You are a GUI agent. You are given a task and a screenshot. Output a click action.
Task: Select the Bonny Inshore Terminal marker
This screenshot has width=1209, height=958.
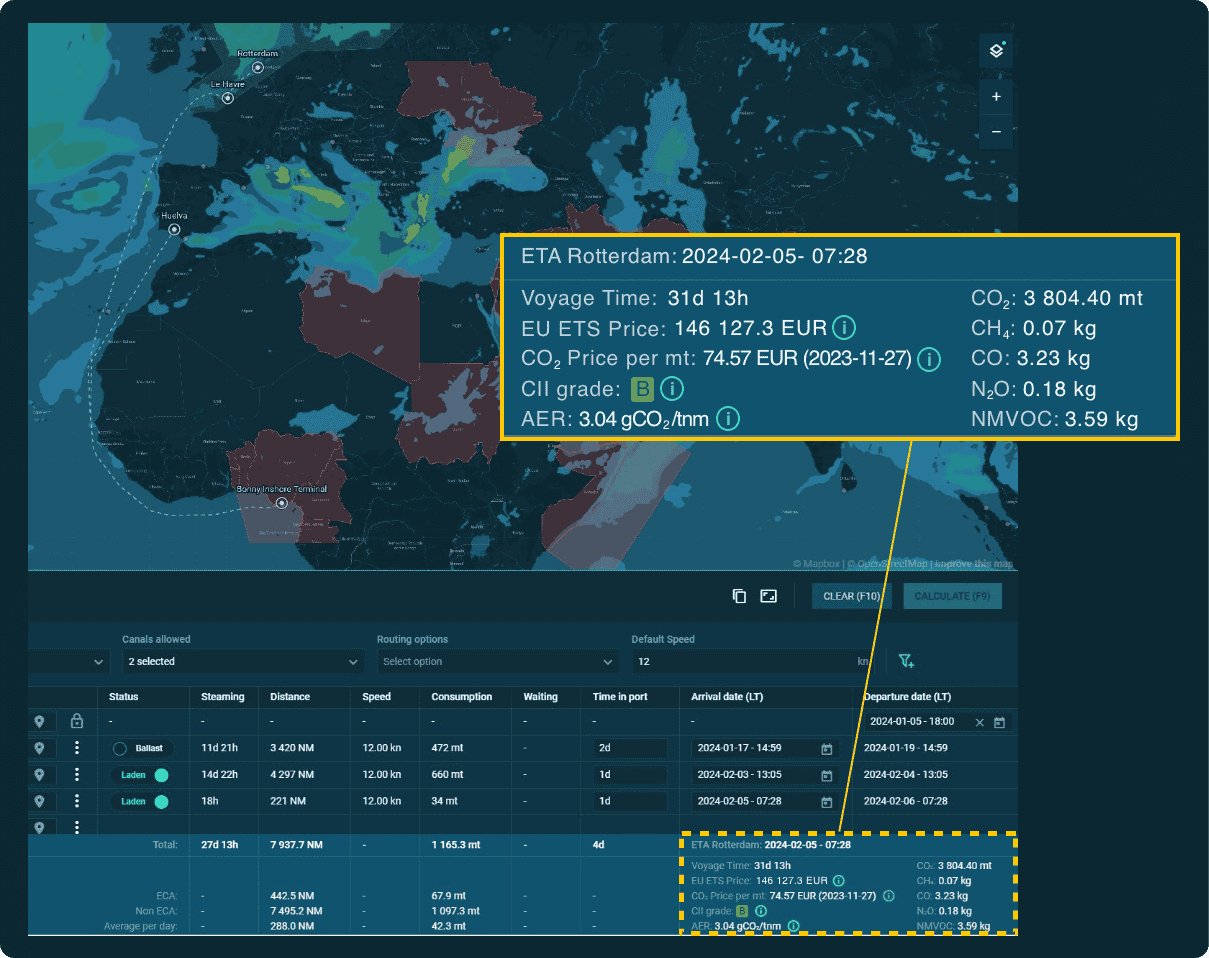click(x=282, y=503)
